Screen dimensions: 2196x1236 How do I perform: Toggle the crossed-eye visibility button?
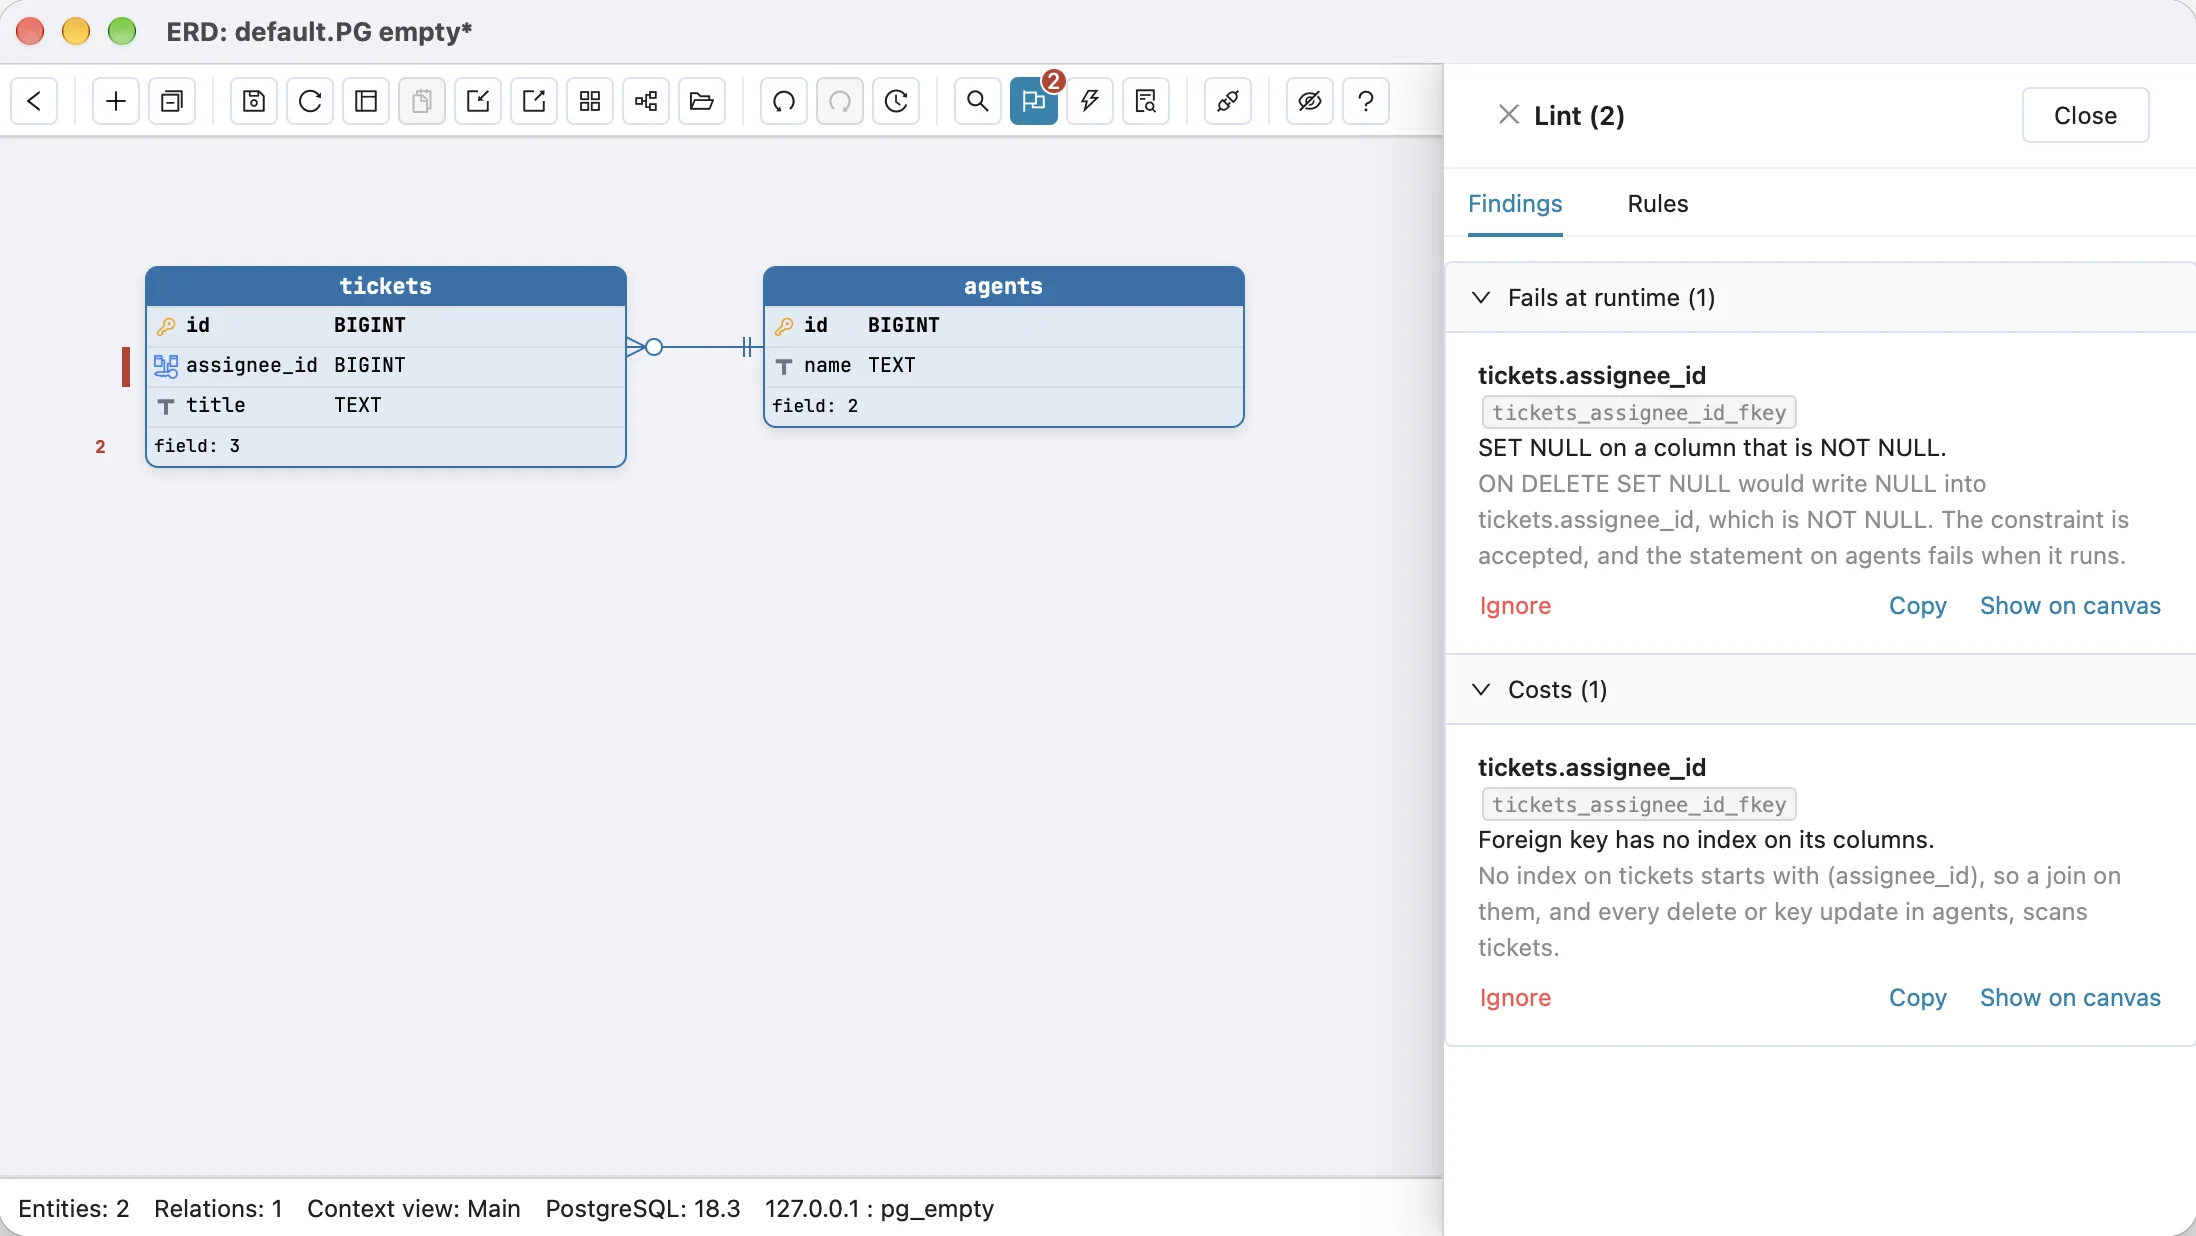[x=1310, y=101]
